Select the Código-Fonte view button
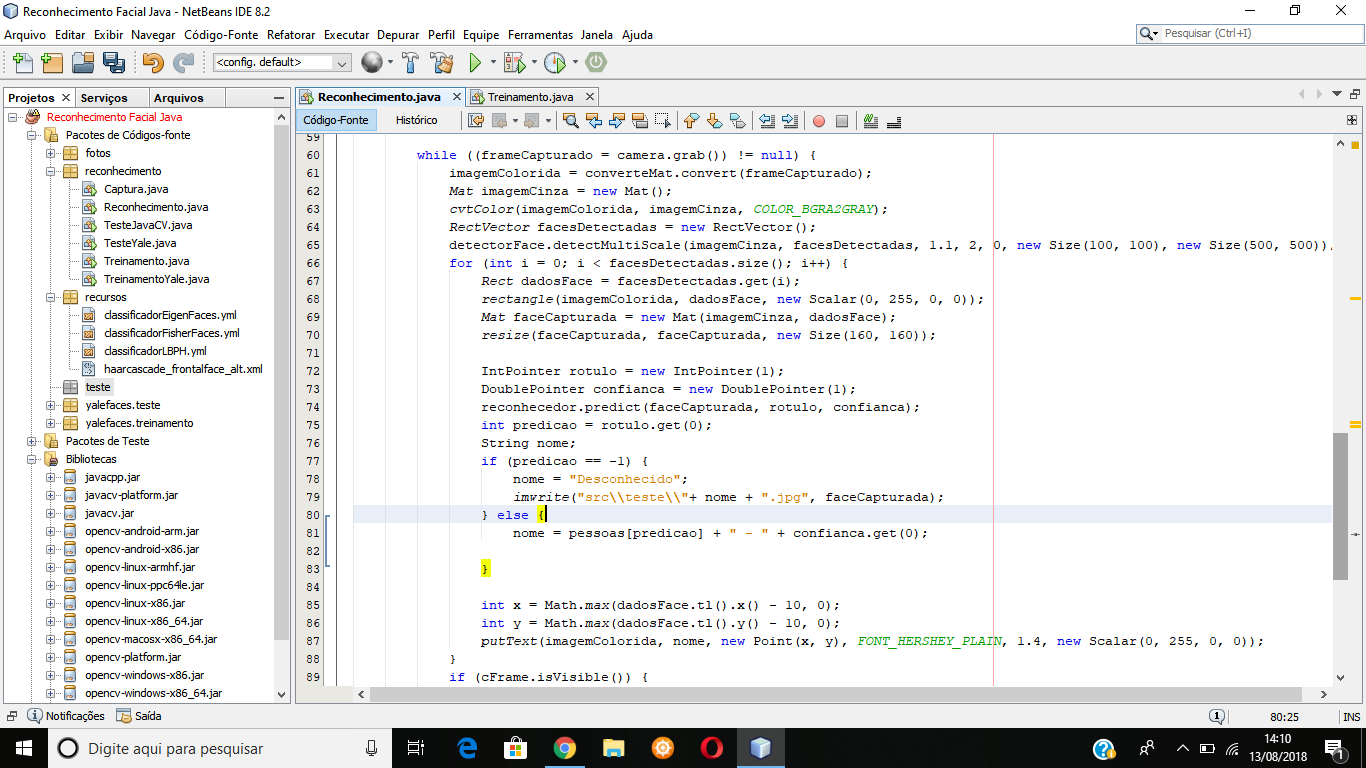The height and width of the screenshot is (768, 1366). (x=336, y=120)
